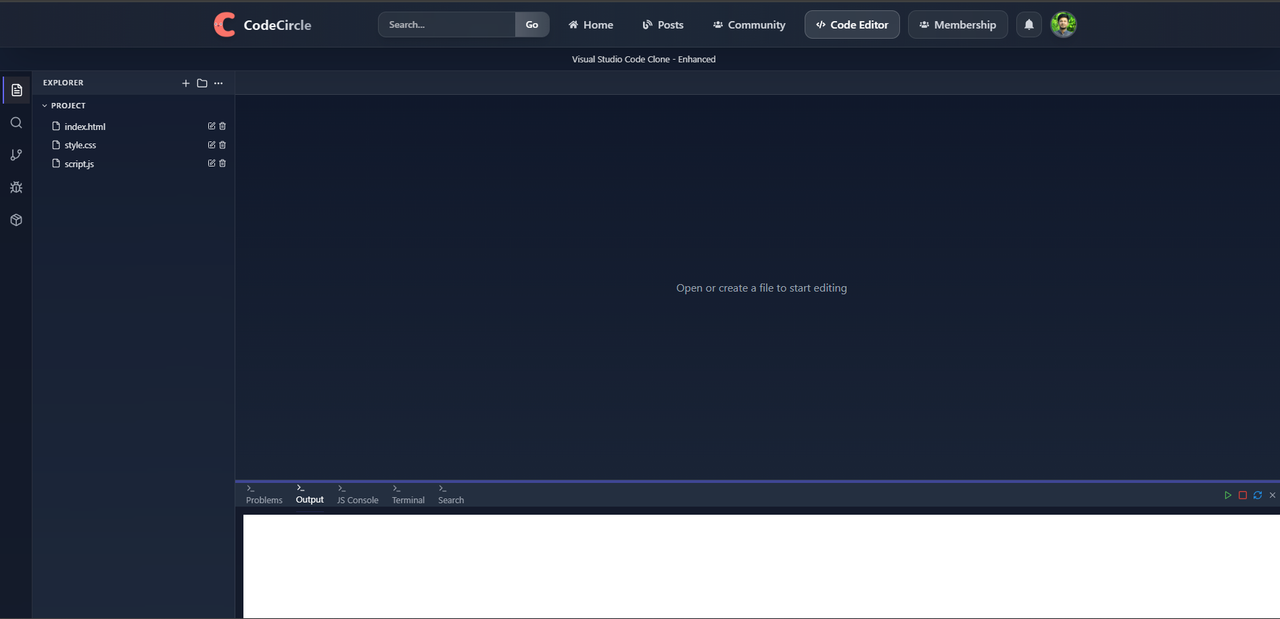Image resolution: width=1280 pixels, height=619 pixels.
Task: Open notifications bell icon
Action: click(1029, 25)
